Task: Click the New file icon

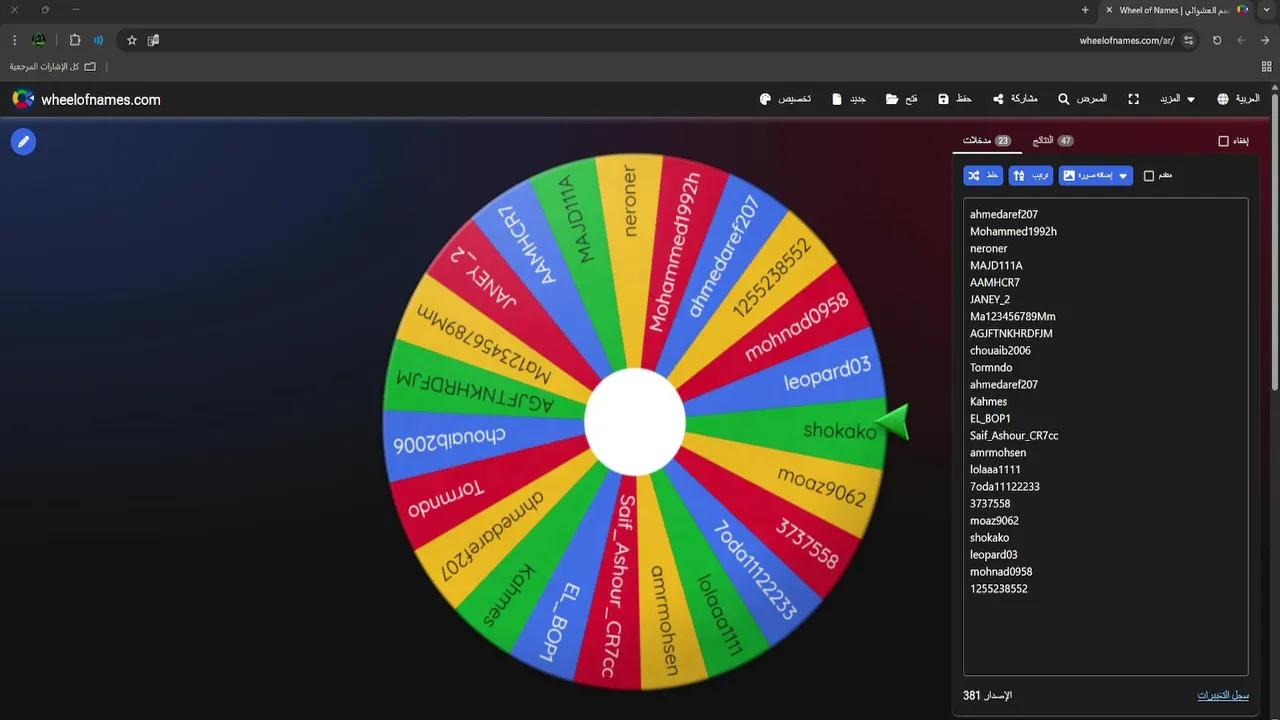Action: (x=837, y=100)
